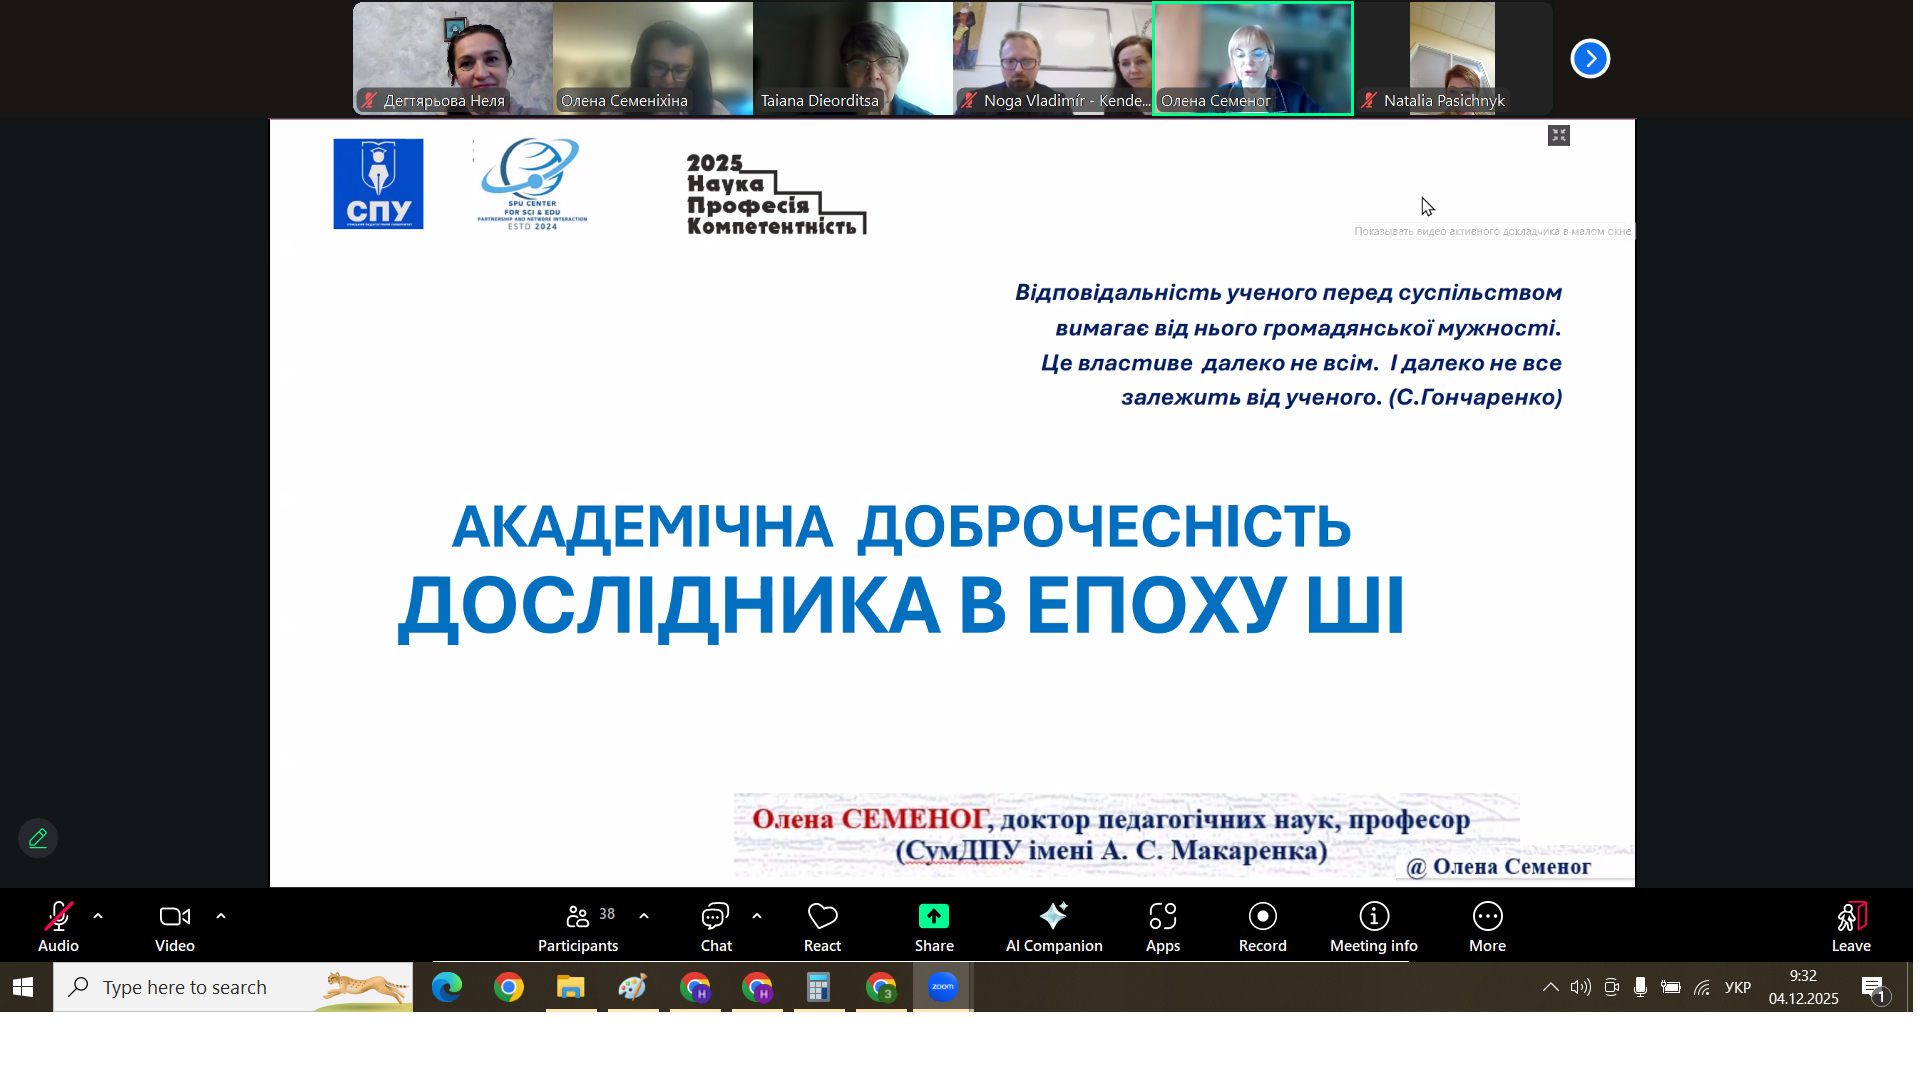This screenshot has height=1080, width=1920.
Task: Expand the Audio options chevron
Action: [x=97, y=915]
